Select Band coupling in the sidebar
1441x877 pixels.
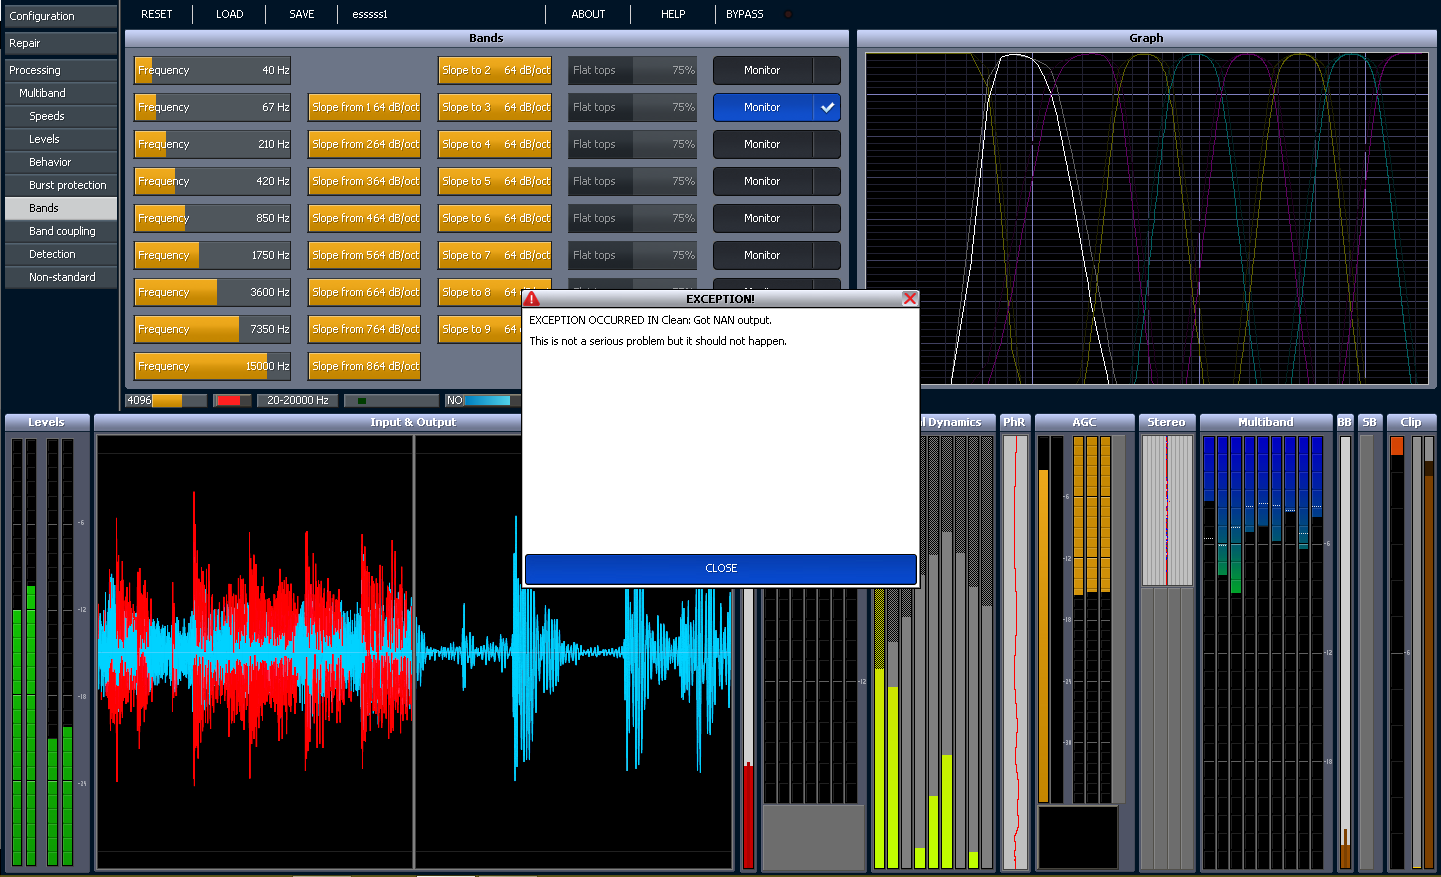pos(61,231)
